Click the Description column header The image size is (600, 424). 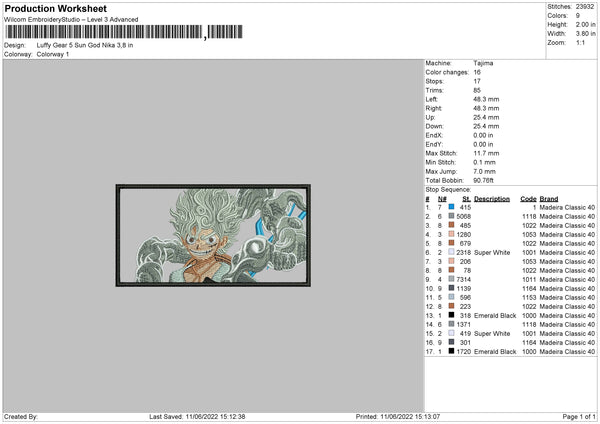click(492, 199)
